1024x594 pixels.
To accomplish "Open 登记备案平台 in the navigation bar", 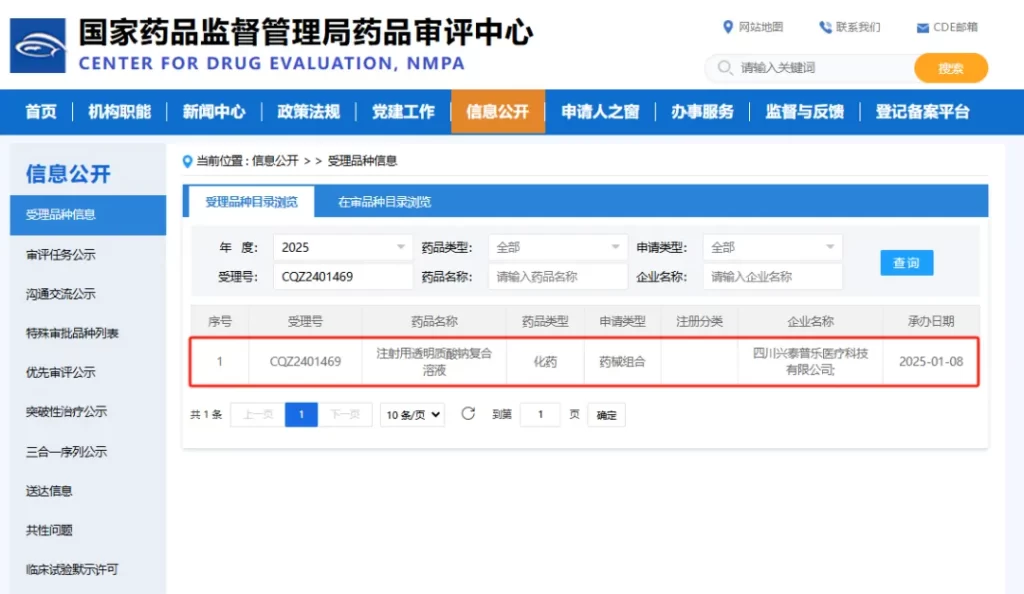I will coord(922,112).
